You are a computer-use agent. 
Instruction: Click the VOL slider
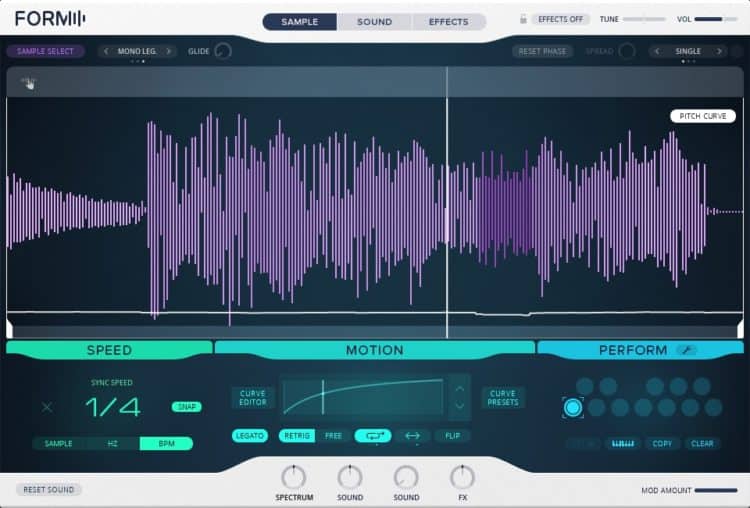(716, 19)
